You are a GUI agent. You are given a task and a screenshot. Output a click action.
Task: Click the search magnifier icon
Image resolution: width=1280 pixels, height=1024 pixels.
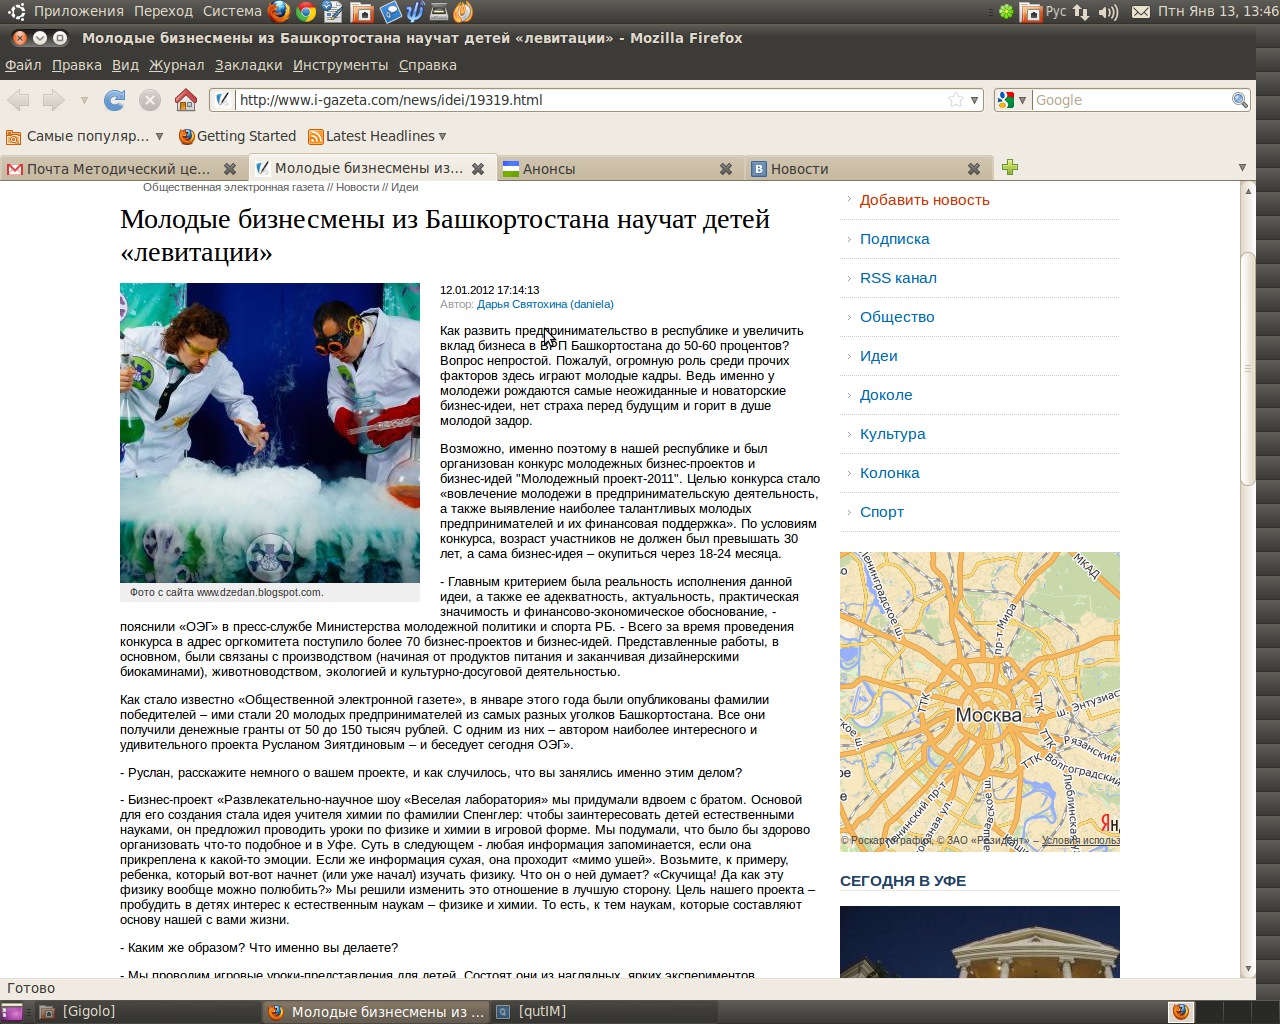(1239, 100)
